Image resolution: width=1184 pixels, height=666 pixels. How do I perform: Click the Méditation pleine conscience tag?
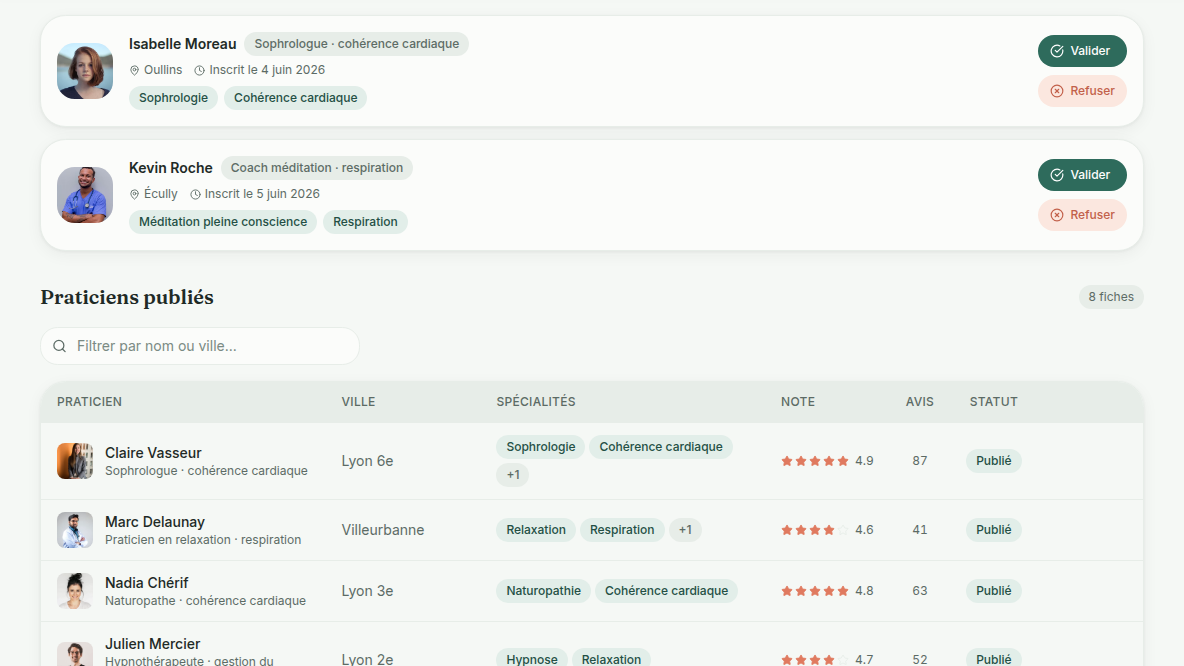point(223,222)
